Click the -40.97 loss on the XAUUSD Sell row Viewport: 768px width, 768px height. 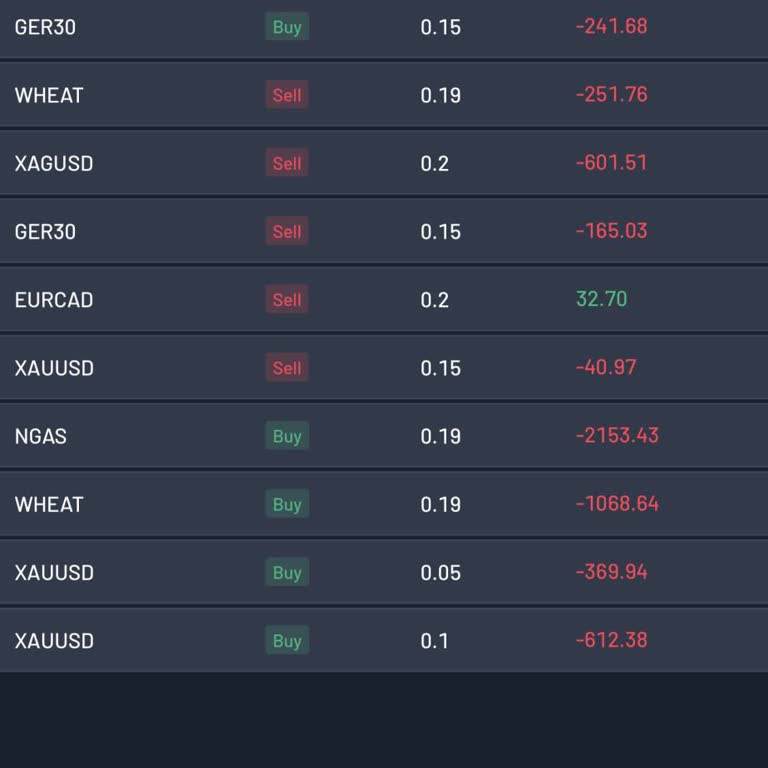[606, 367]
